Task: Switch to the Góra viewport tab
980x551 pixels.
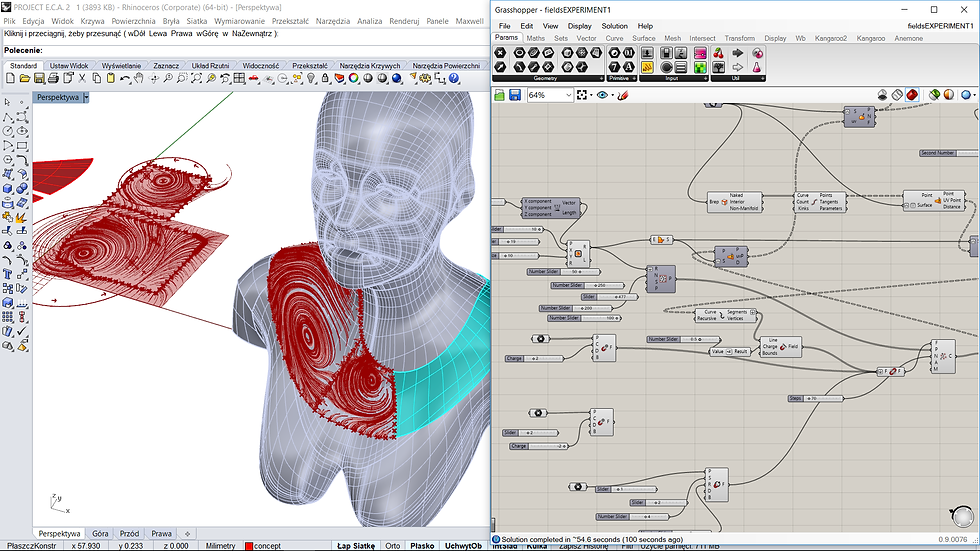Action: 100,534
